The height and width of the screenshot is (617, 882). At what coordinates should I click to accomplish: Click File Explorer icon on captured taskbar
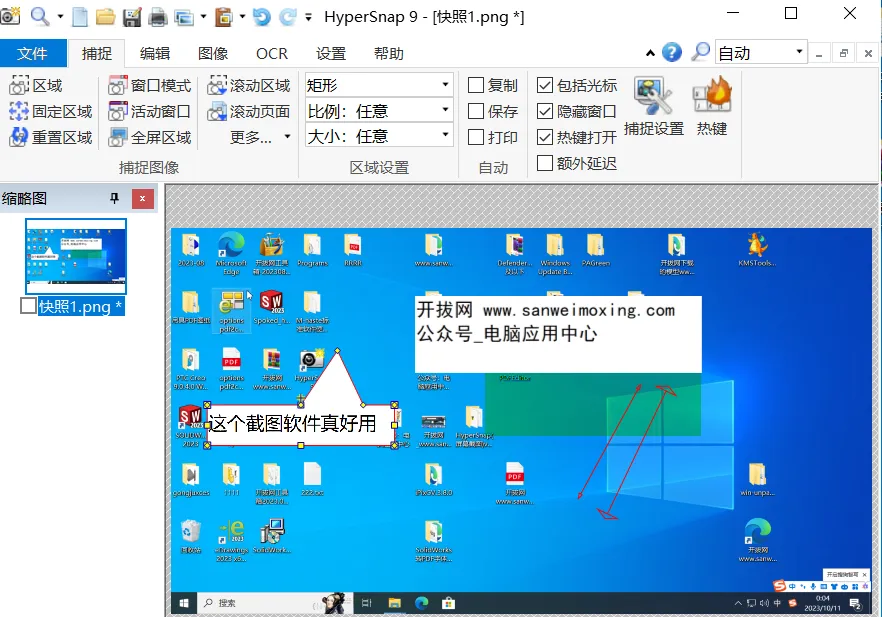point(394,603)
